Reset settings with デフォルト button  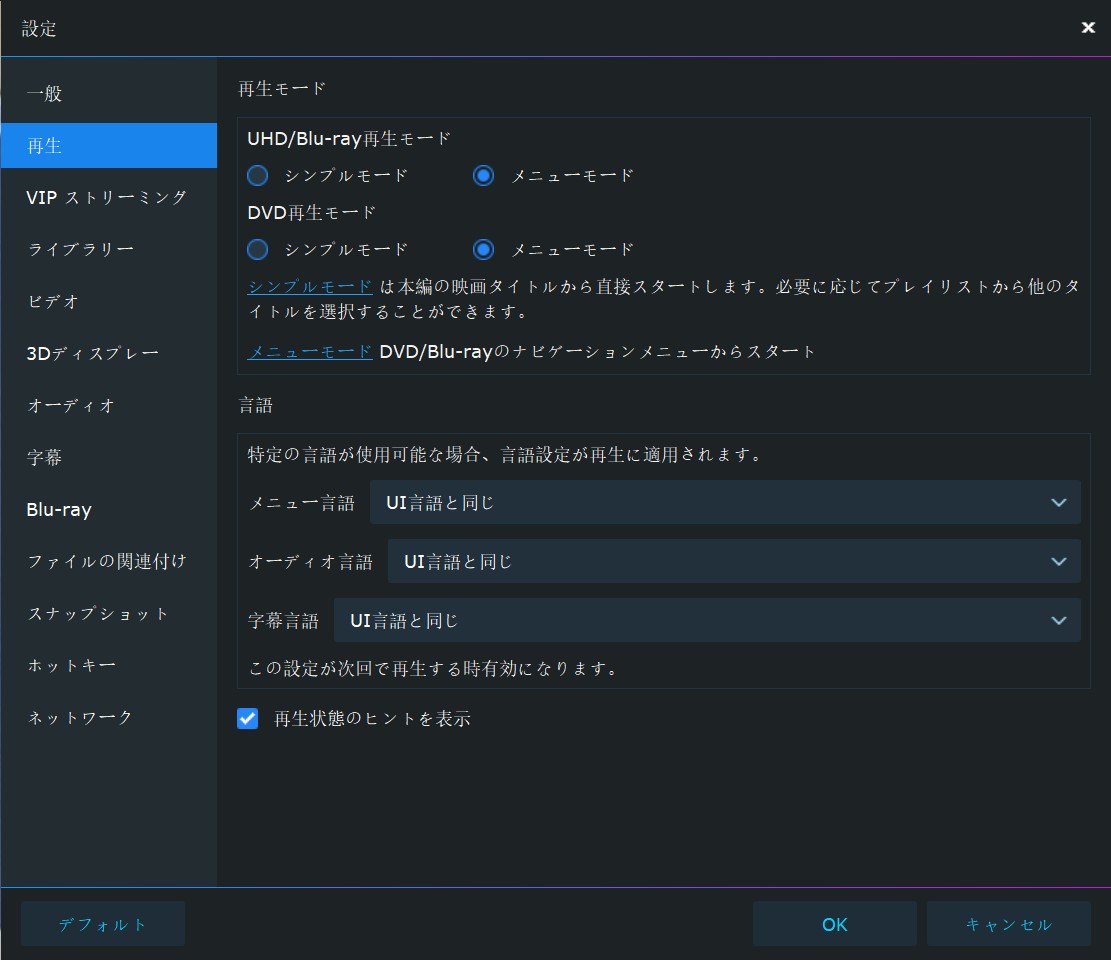pos(103,924)
